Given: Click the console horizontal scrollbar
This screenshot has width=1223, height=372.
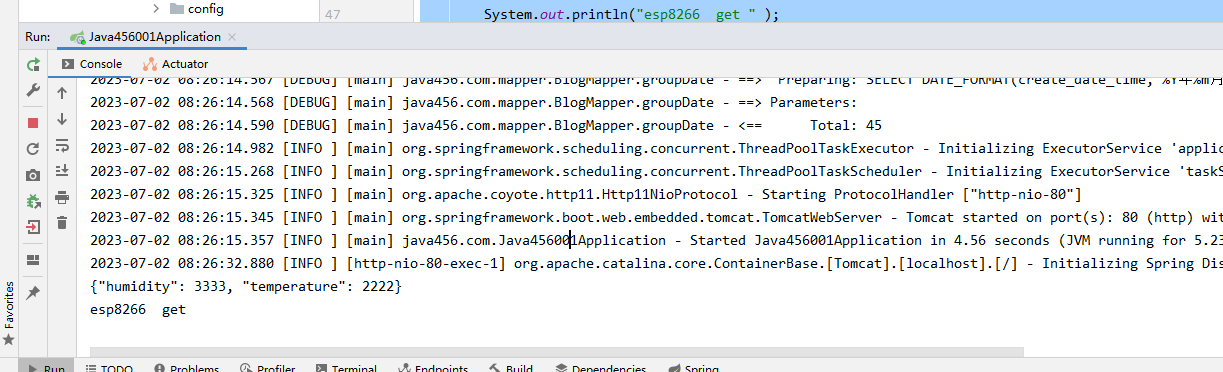Looking at the screenshot, I should 557,351.
